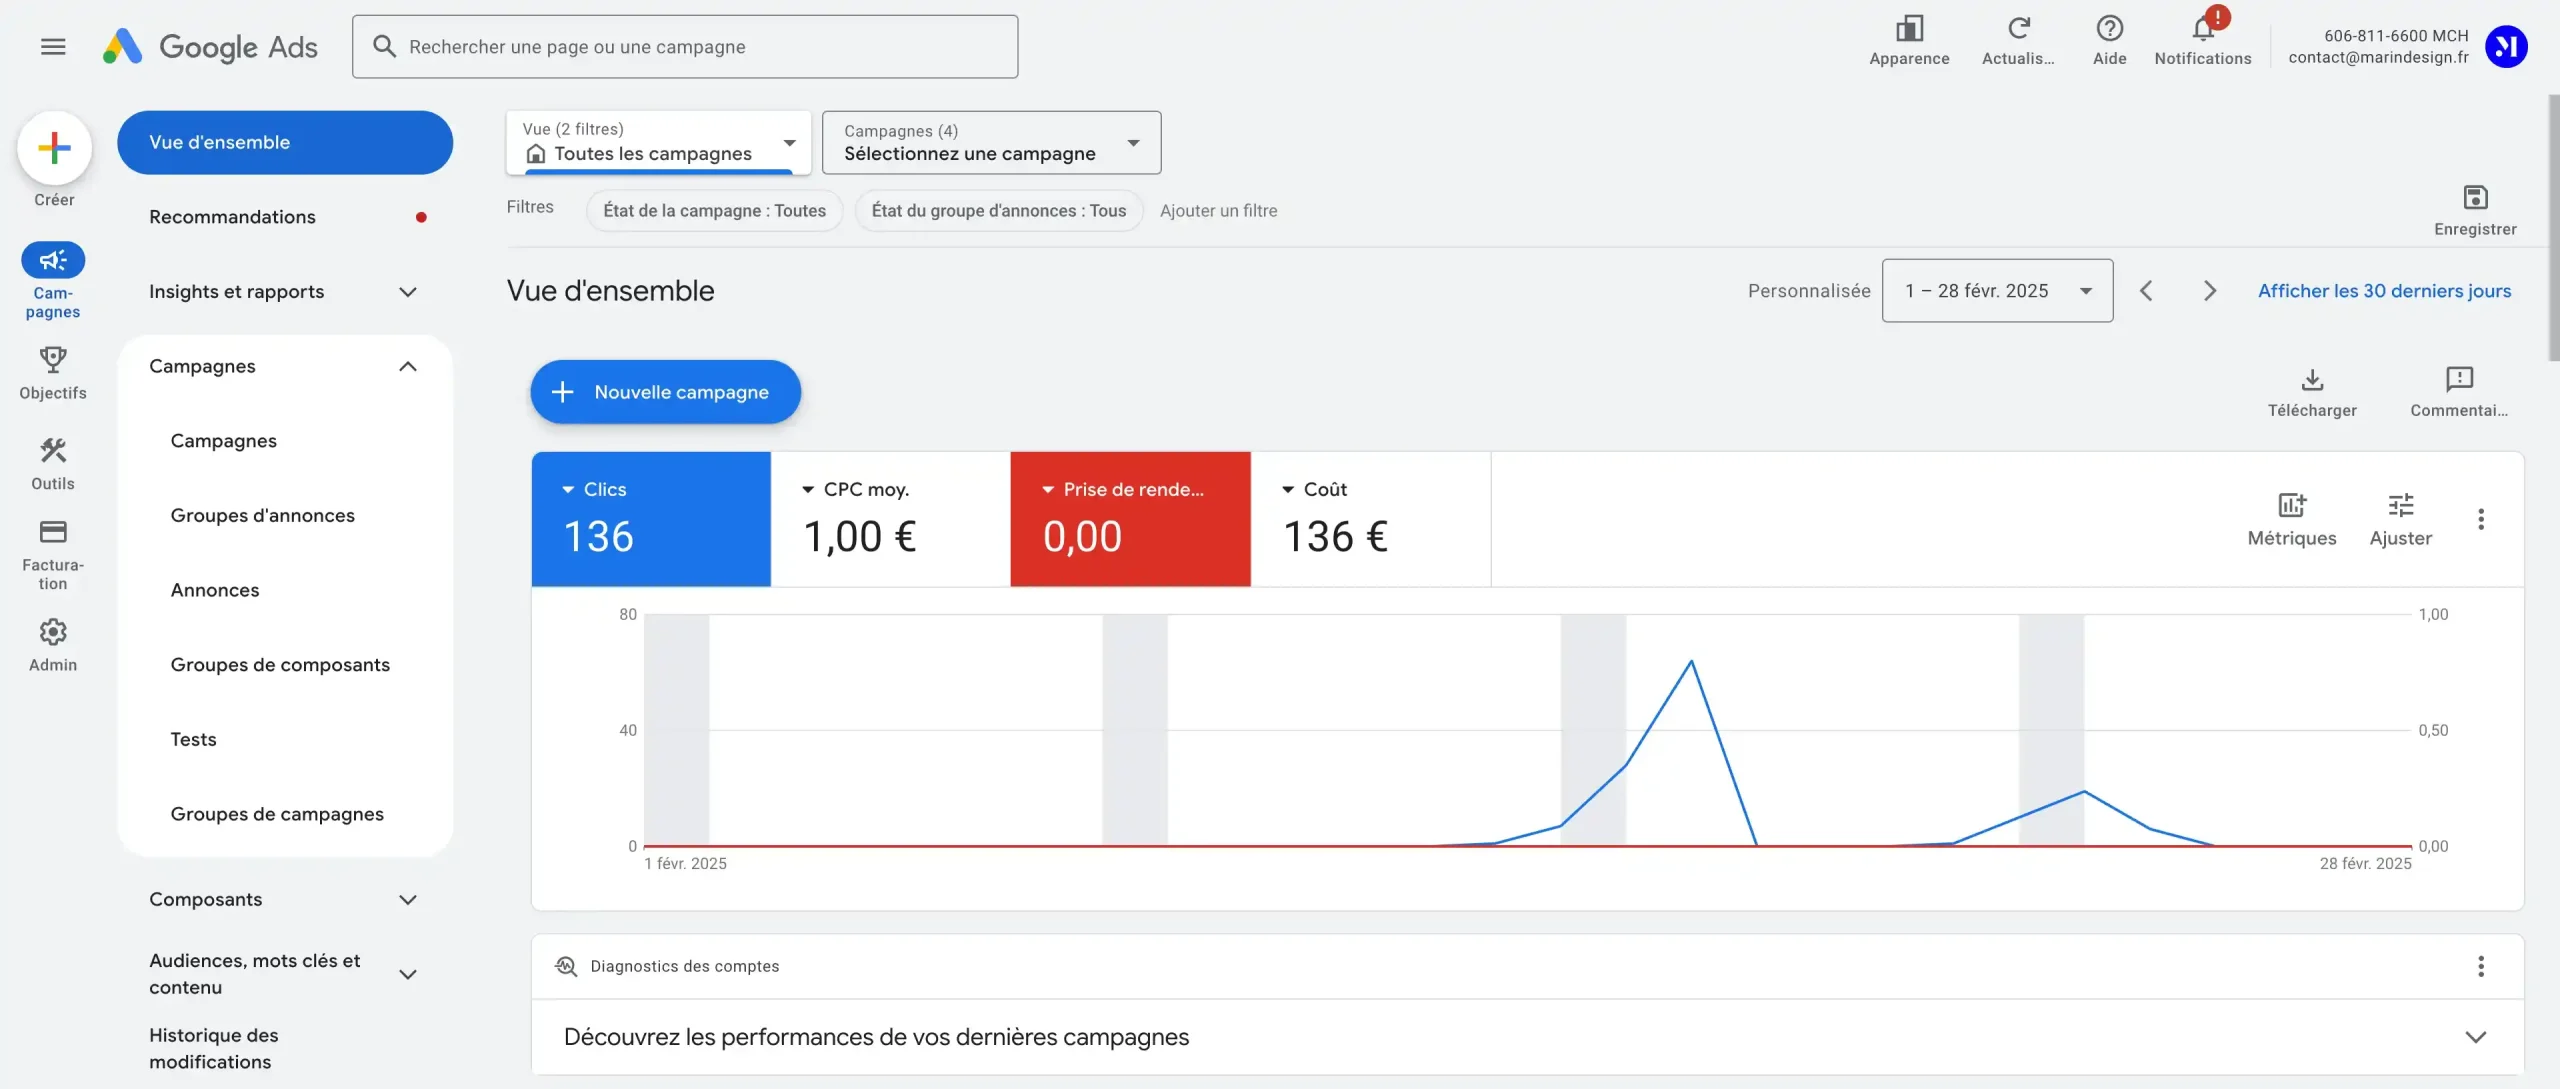
Task: Open the Recommandations menu item
Action: (232, 217)
